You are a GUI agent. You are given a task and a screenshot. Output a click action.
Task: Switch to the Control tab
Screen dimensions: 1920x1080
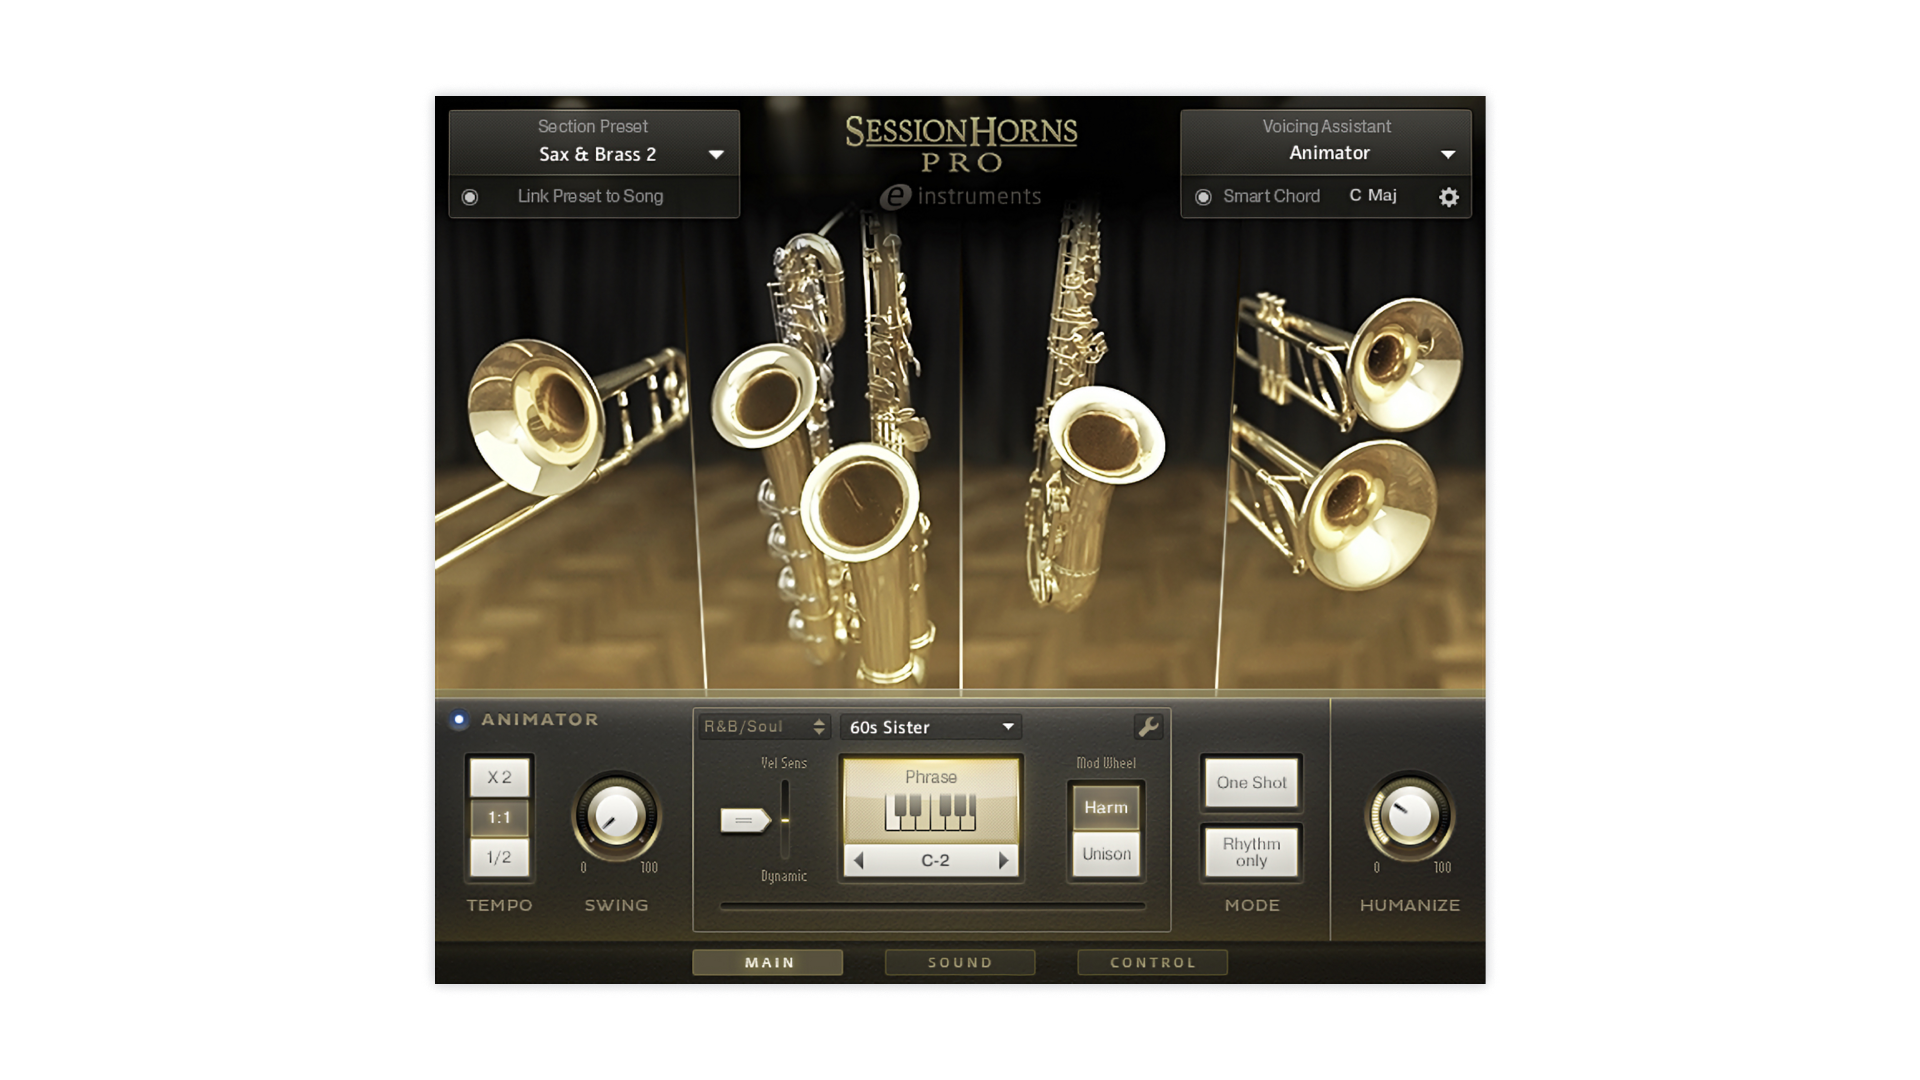pyautogui.click(x=1152, y=962)
